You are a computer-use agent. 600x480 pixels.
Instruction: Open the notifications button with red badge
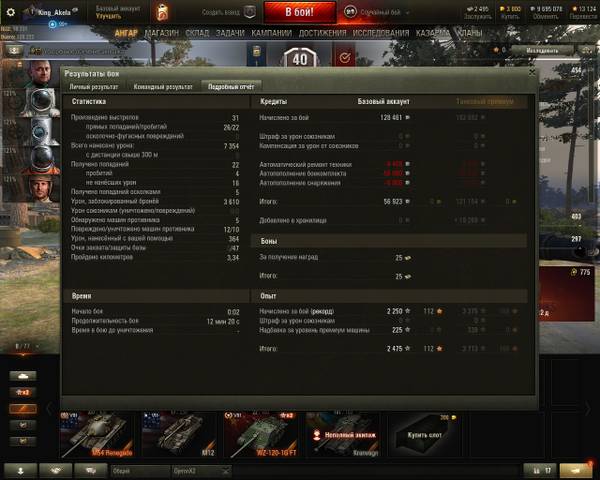pos(576,470)
